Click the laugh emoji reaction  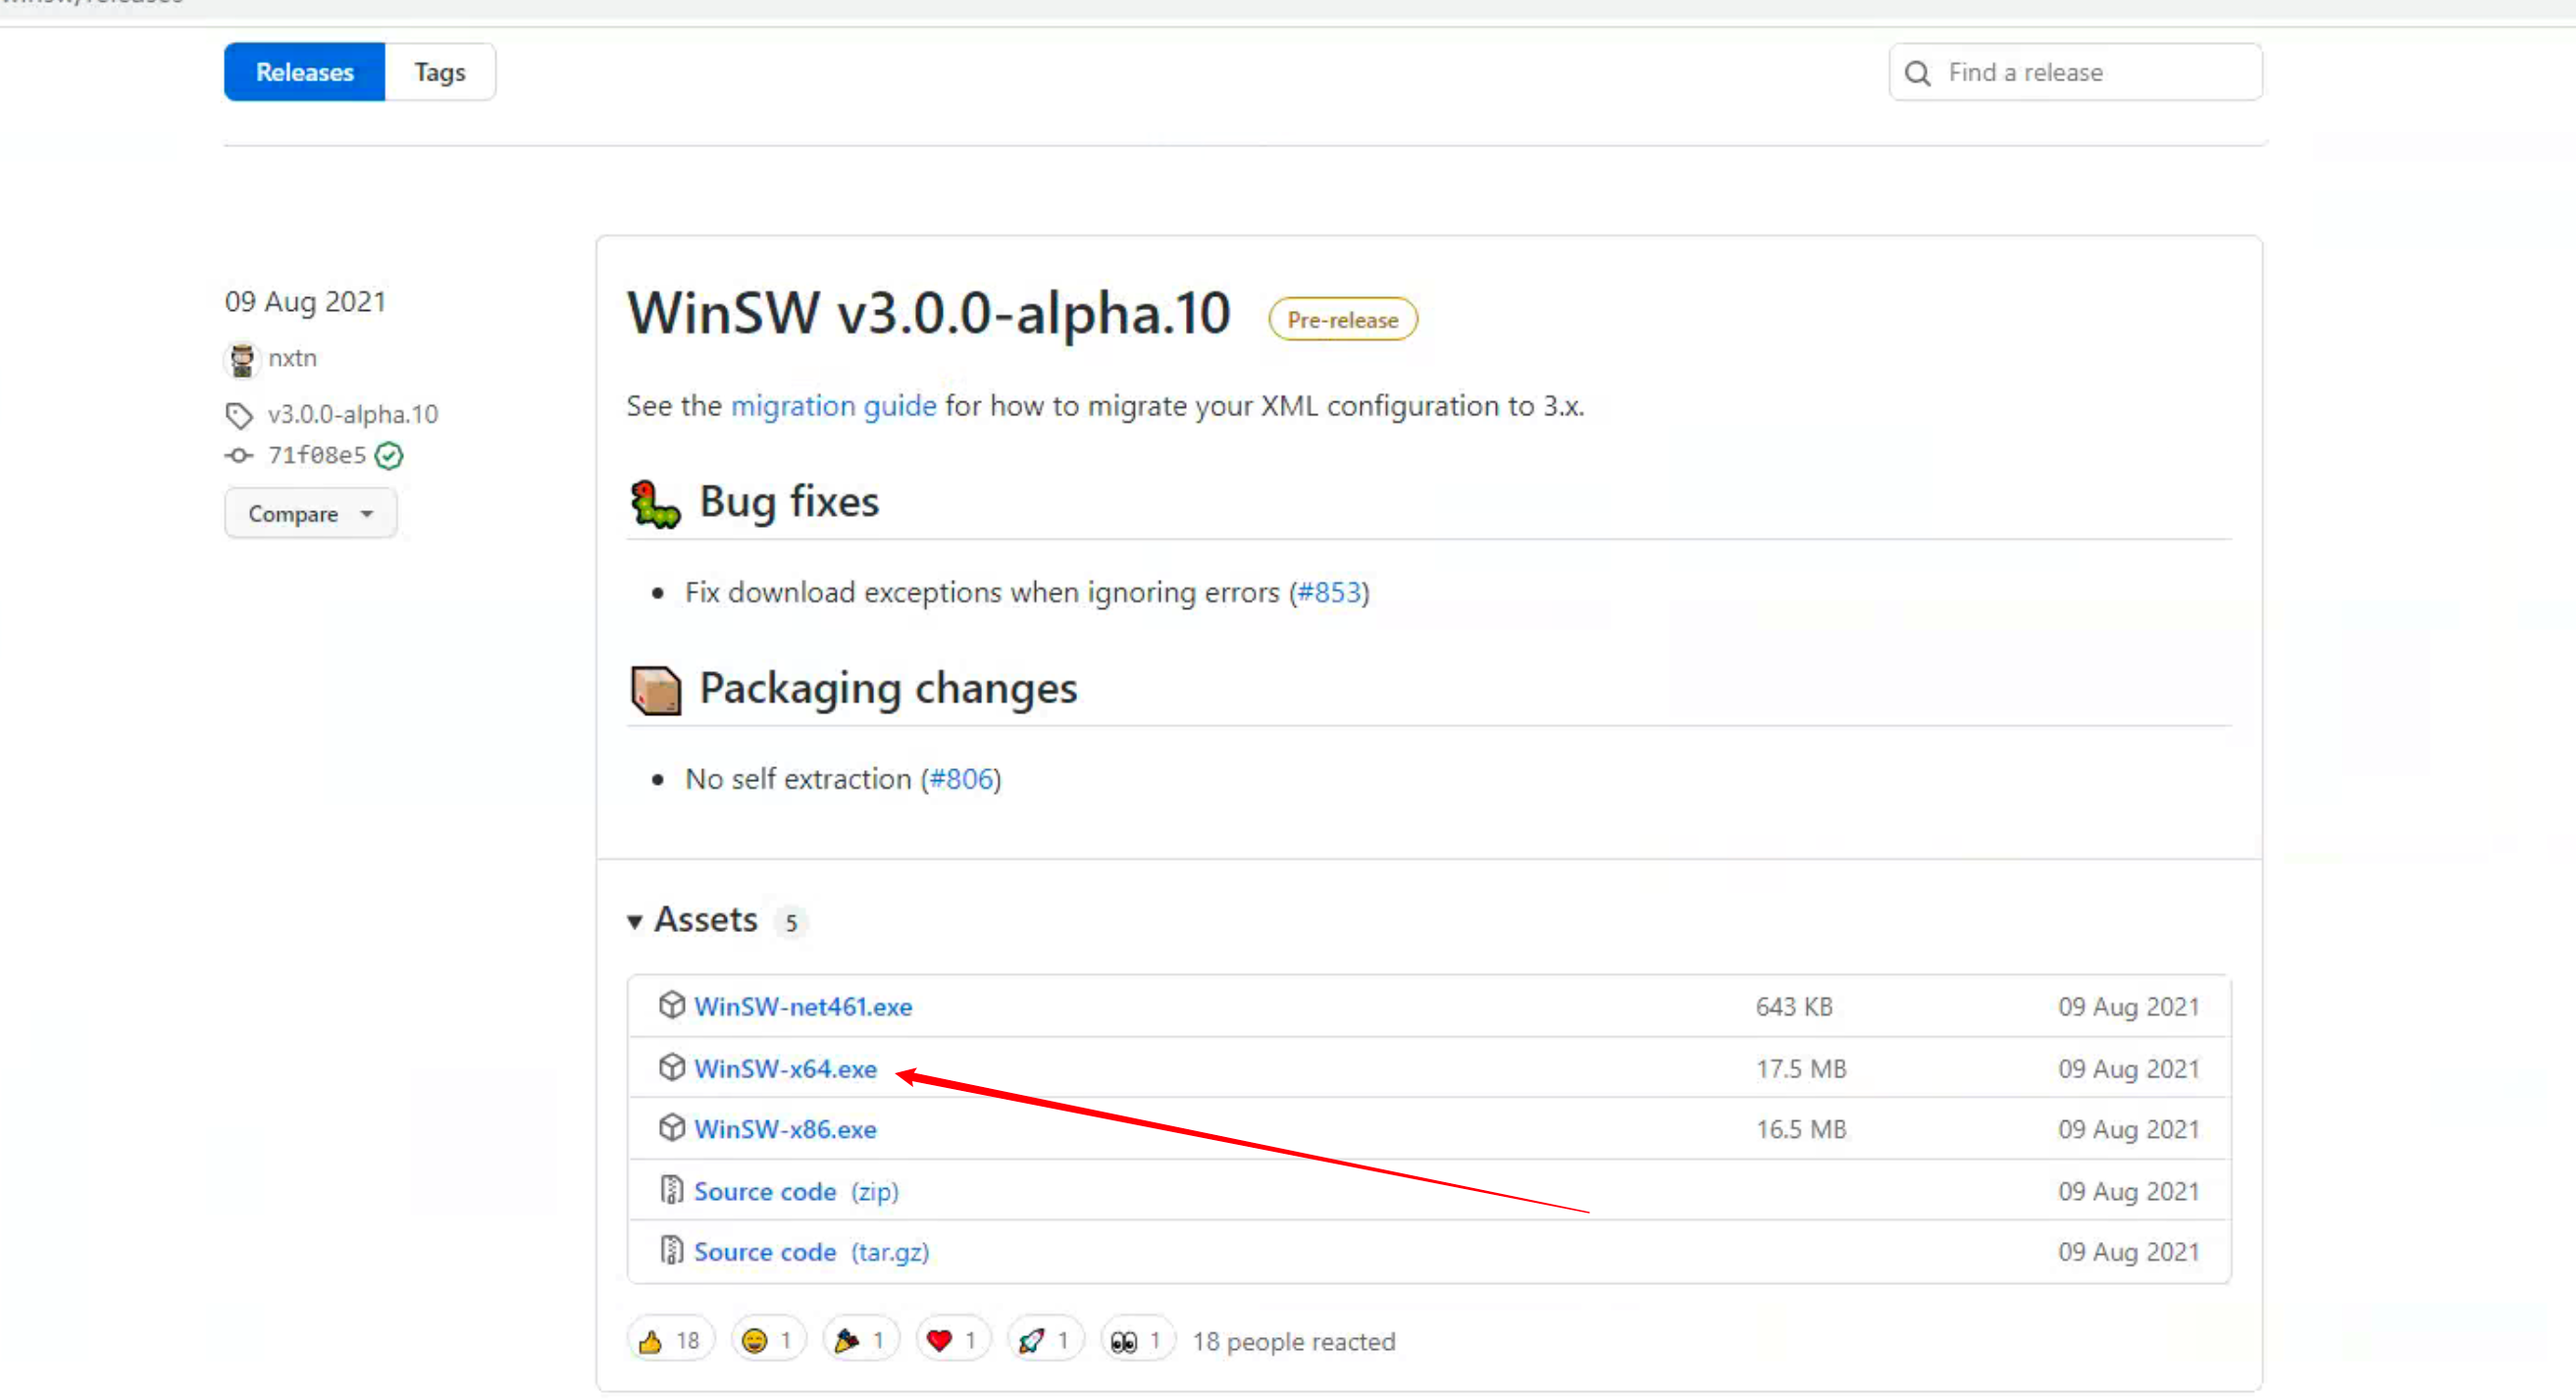click(767, 1340)
